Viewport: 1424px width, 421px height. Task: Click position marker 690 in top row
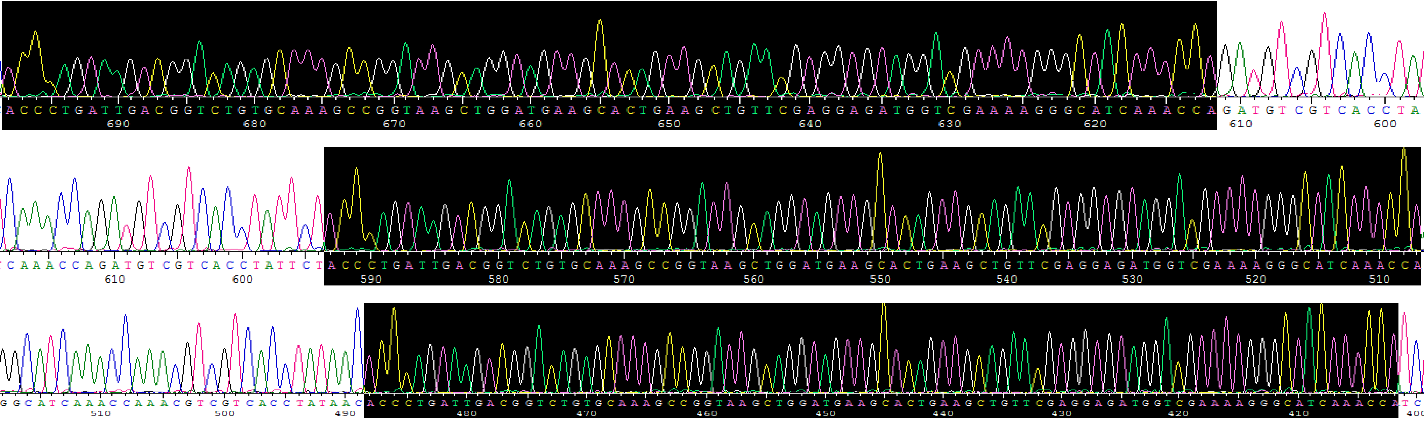tap(118, 124)
